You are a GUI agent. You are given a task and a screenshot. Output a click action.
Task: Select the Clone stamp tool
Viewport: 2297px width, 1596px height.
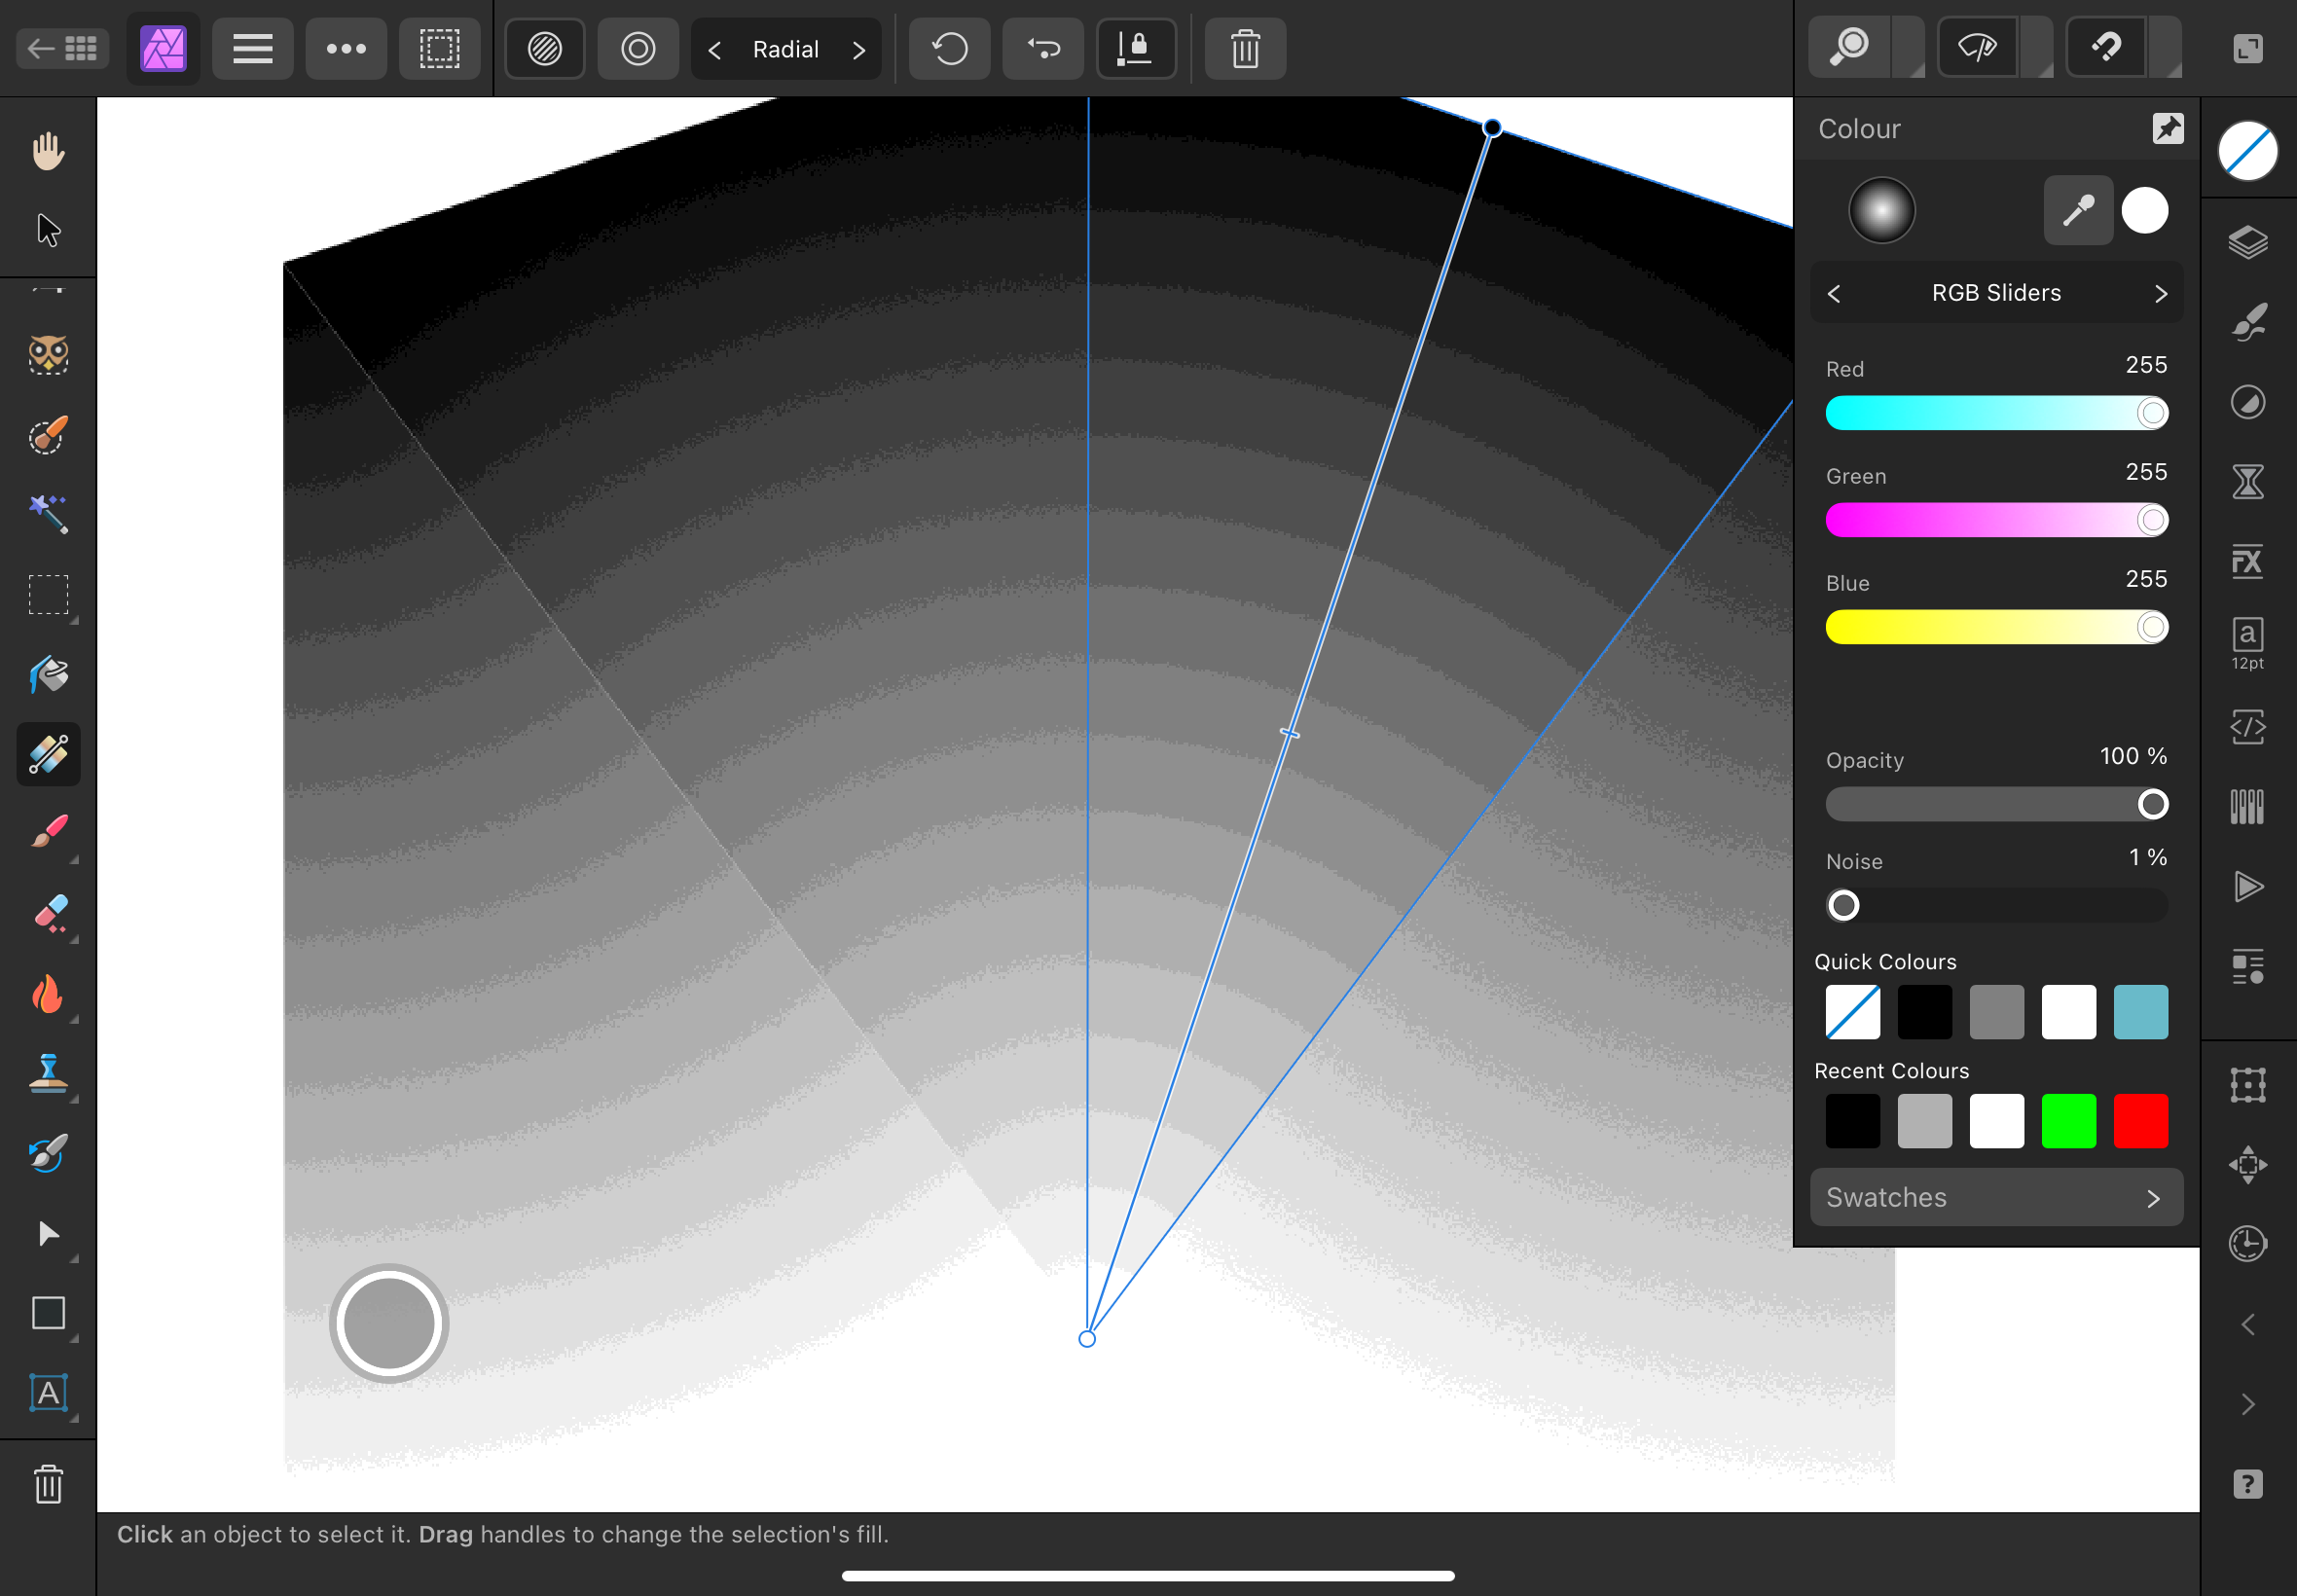click(x=48, y=1073)
